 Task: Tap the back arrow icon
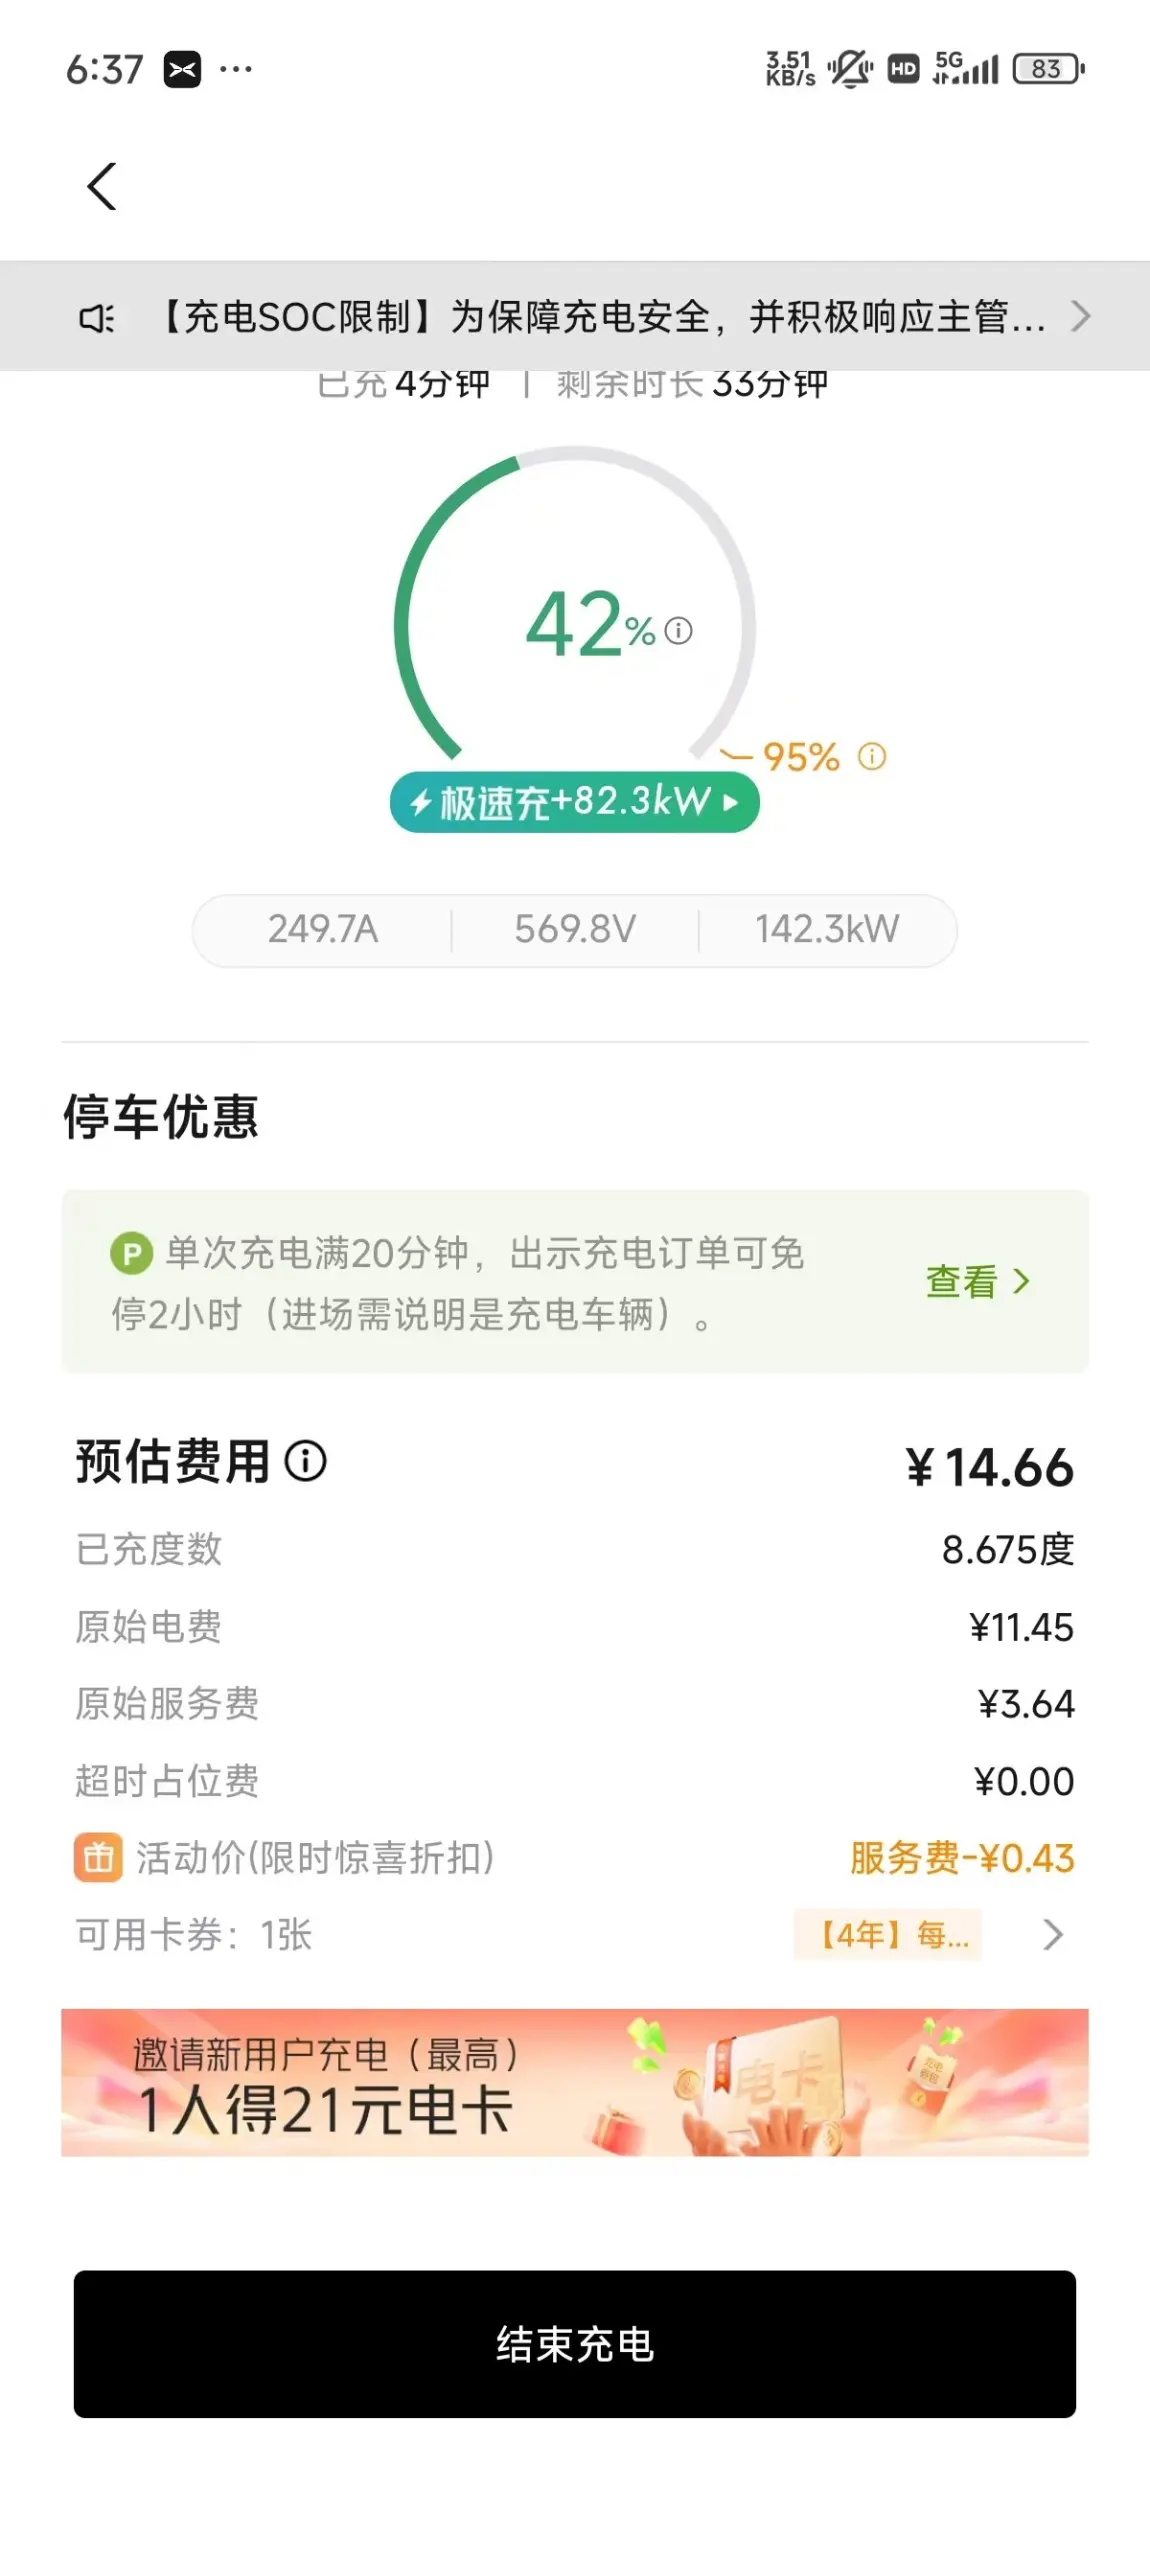pyautogui.click(x=102, y=187)
